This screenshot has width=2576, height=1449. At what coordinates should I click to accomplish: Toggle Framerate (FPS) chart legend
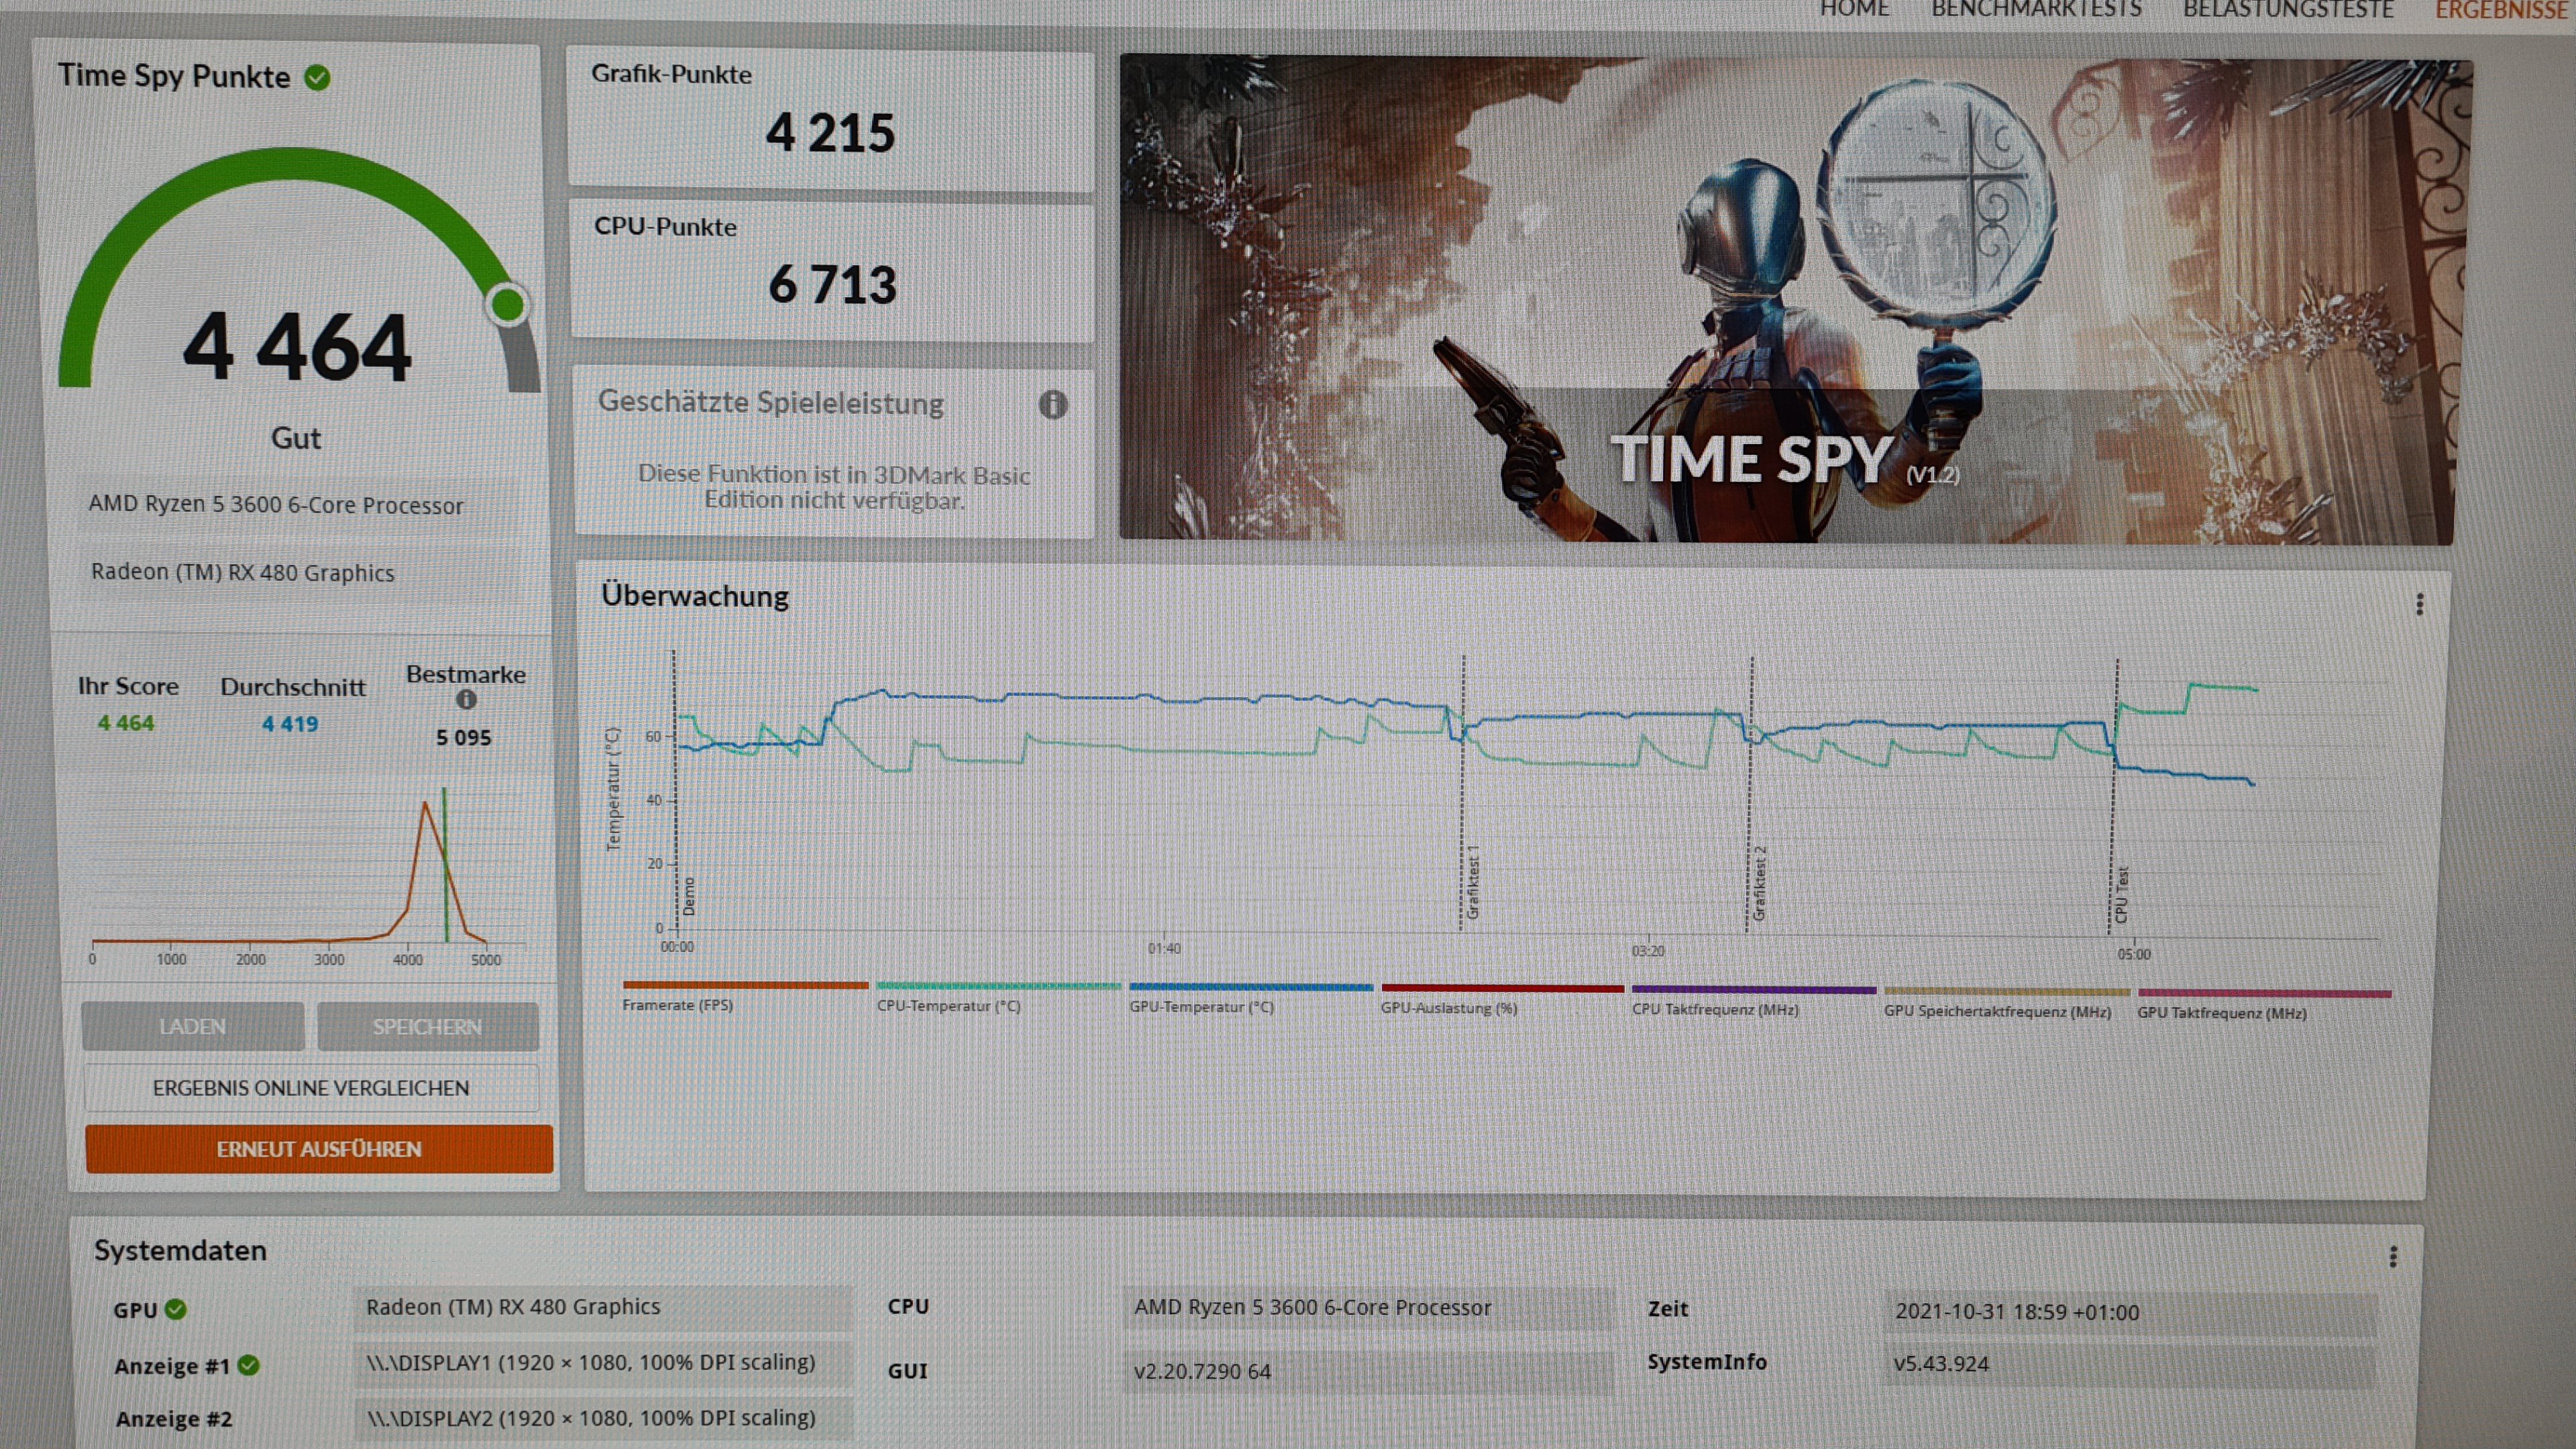pyautogui.click(x=677, y=1005)
